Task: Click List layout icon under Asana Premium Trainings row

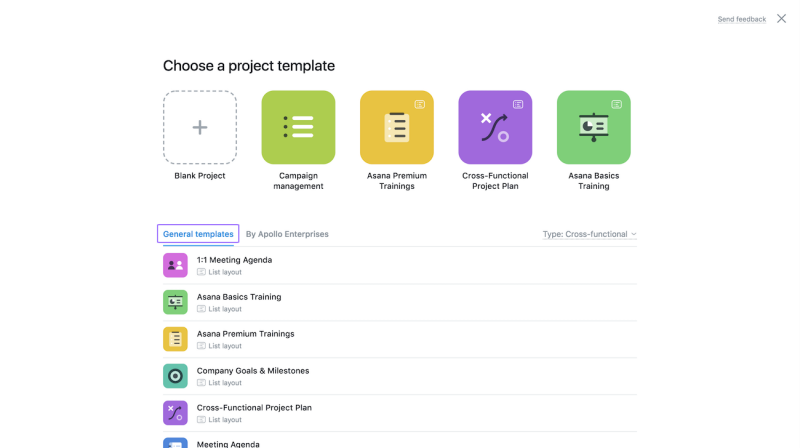Action: [202, 346]
